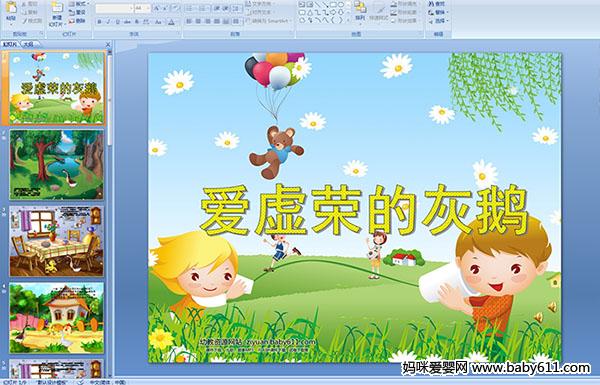This screenshot has width=600, height=385.
Task: Click the increase font size icon
Action: 157,8
